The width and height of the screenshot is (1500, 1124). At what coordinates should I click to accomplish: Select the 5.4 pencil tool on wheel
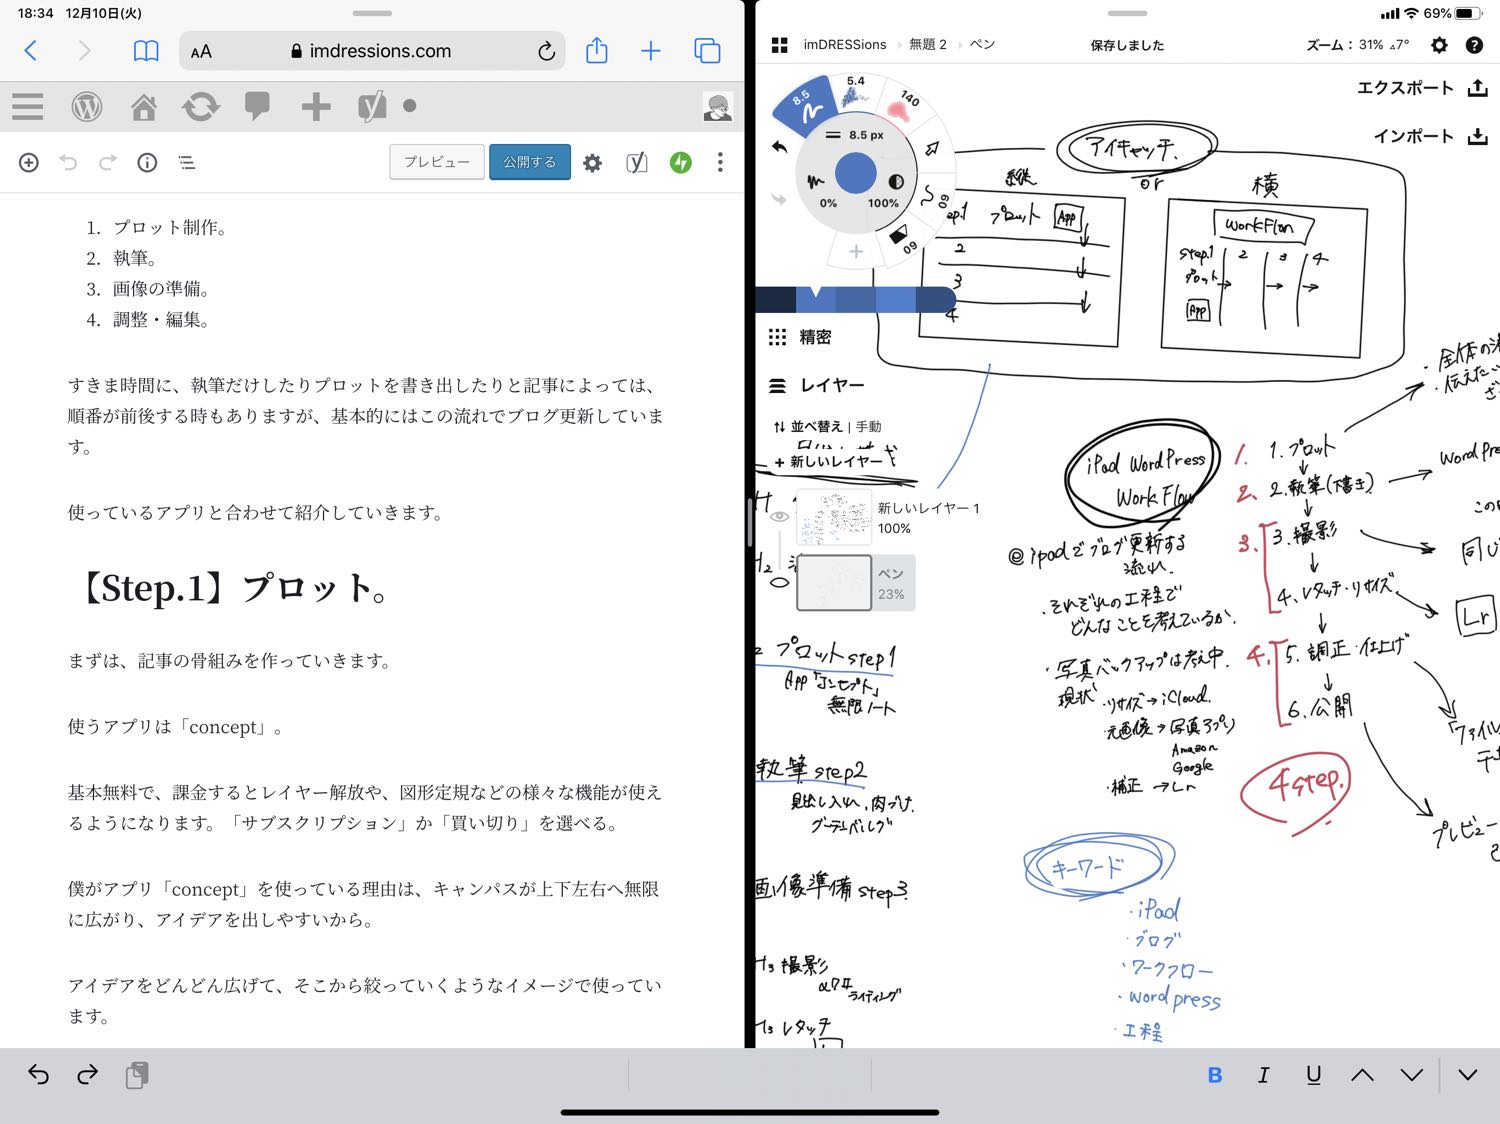[855, 93]
